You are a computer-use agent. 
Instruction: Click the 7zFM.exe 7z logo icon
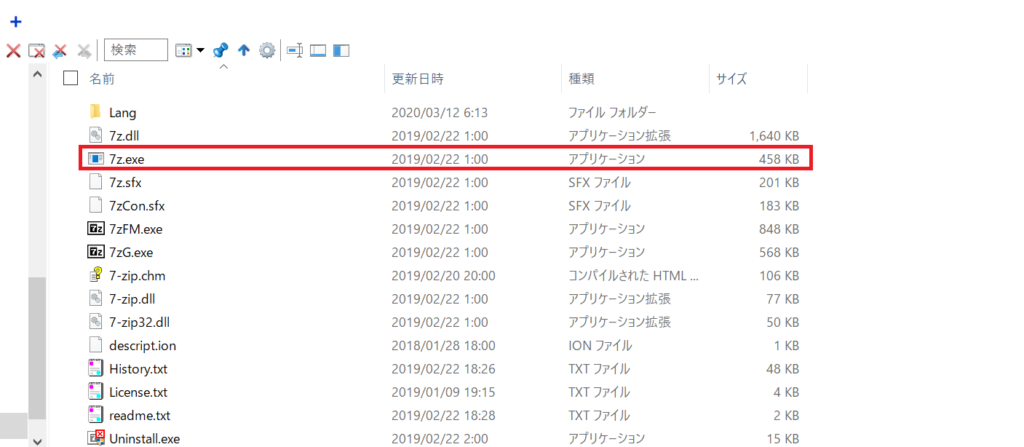coord(95,229)
